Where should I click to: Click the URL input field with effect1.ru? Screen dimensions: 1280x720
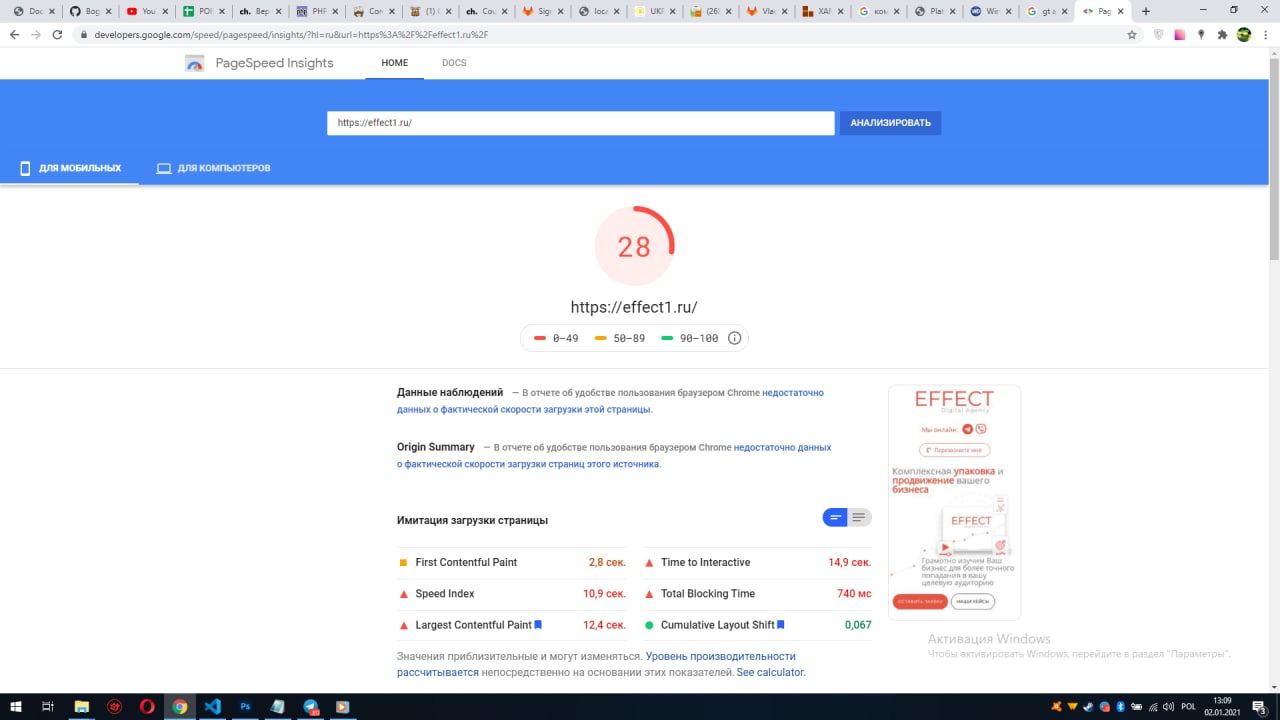coord(580,123)
